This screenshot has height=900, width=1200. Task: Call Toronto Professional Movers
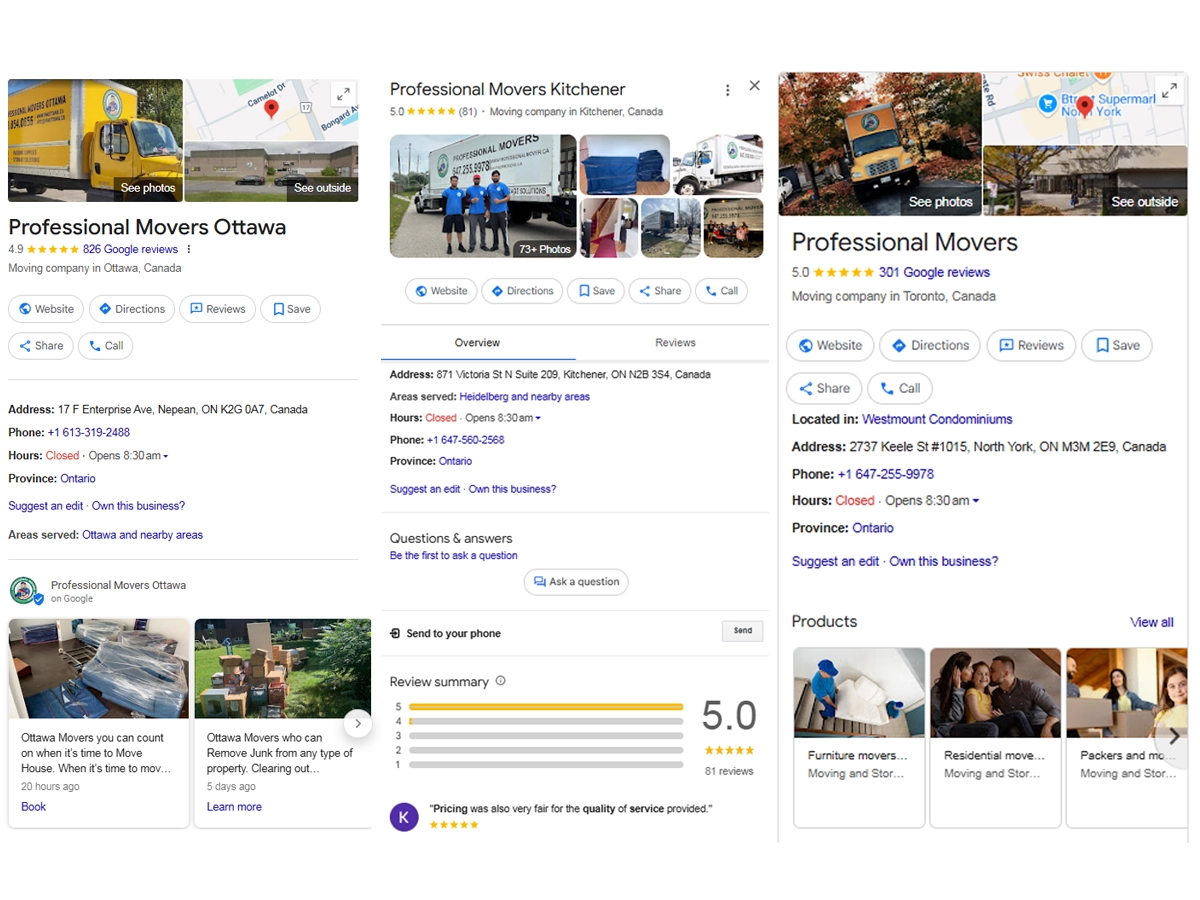(x=900, y=388)
